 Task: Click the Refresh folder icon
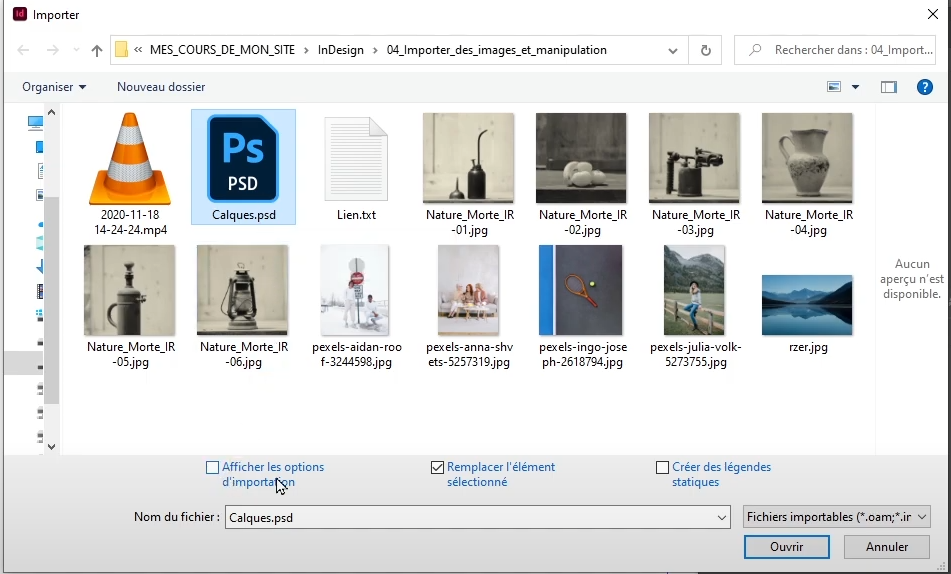coord(706,50)
